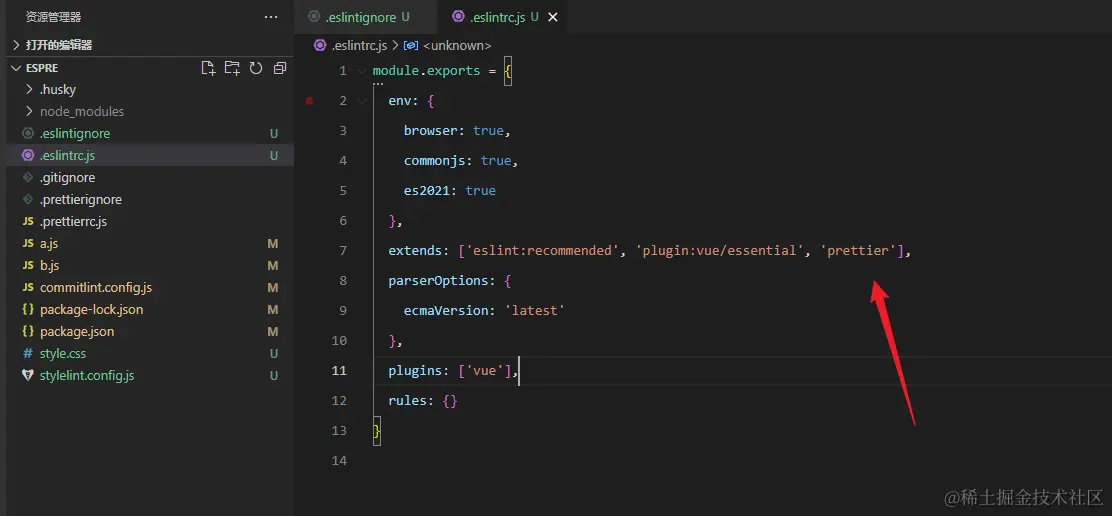Click 'eslint:recommended' string on line 7
The width and height of the screenshot is (1112, 516).
click(543, 250)
